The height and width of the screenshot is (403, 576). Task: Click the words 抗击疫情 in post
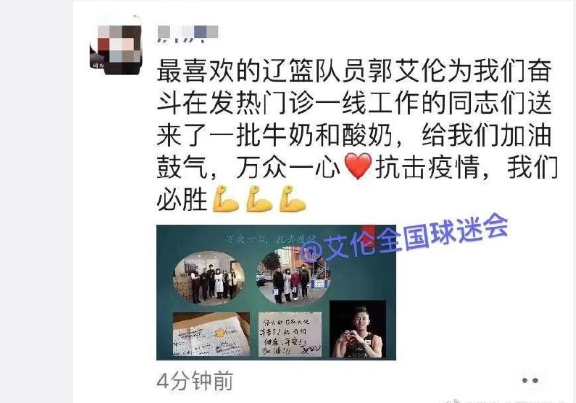tap(427, 167)
